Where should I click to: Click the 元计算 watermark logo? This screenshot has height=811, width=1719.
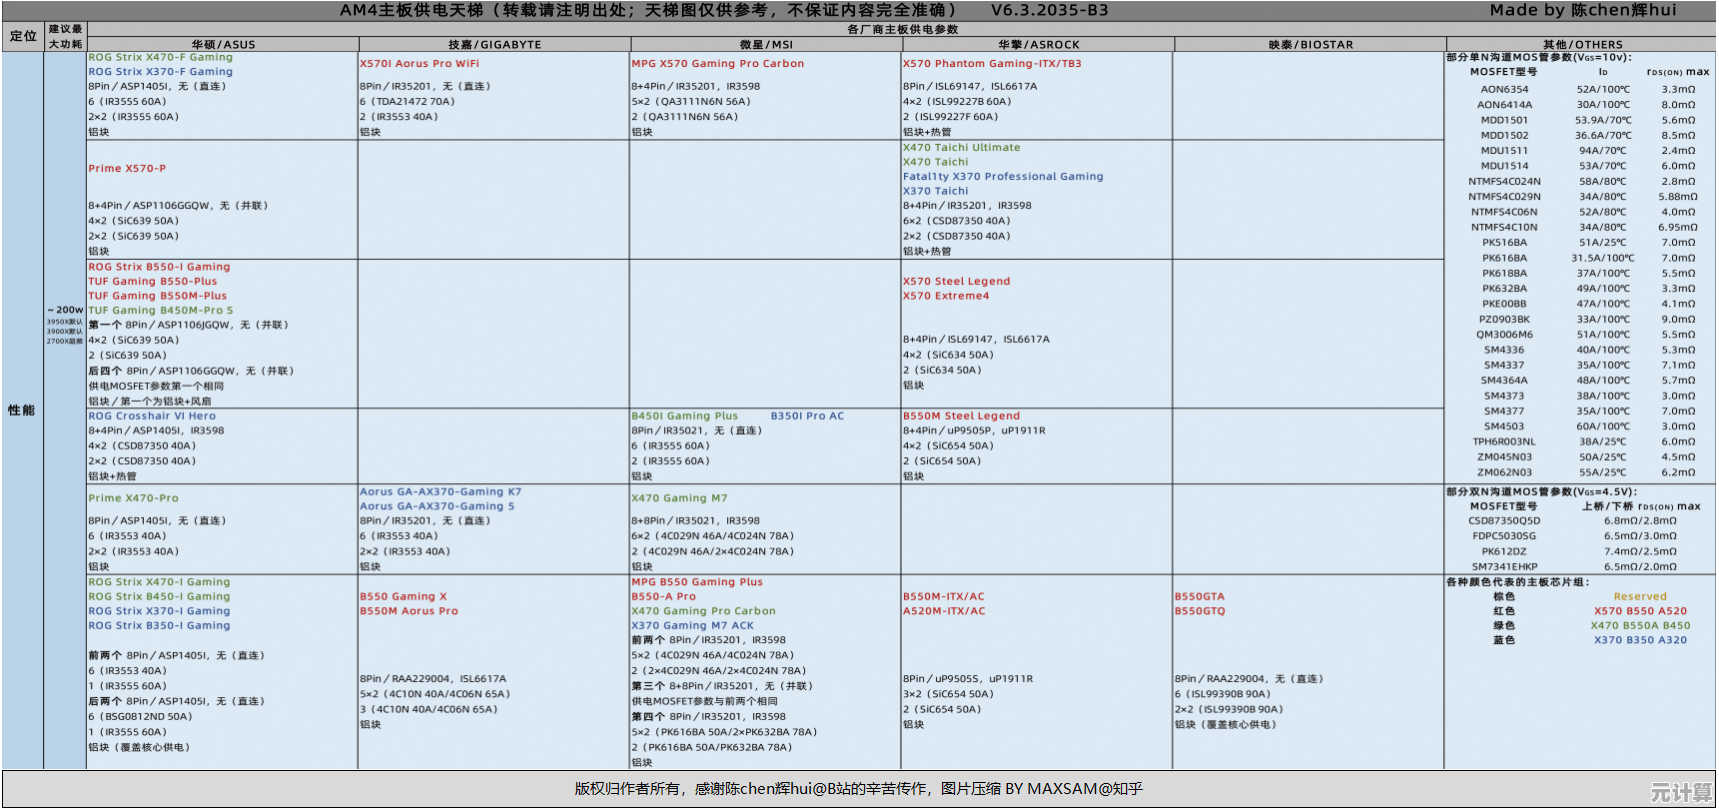click(x=1681, y=793)
